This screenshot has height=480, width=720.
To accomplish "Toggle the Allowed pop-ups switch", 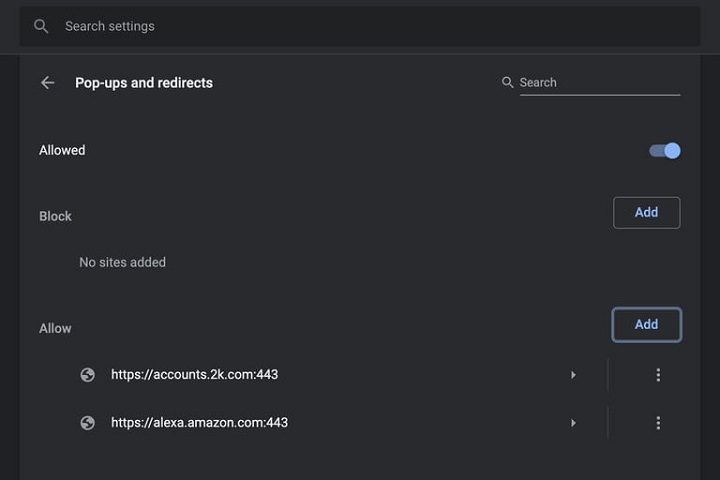I will 665,151.
